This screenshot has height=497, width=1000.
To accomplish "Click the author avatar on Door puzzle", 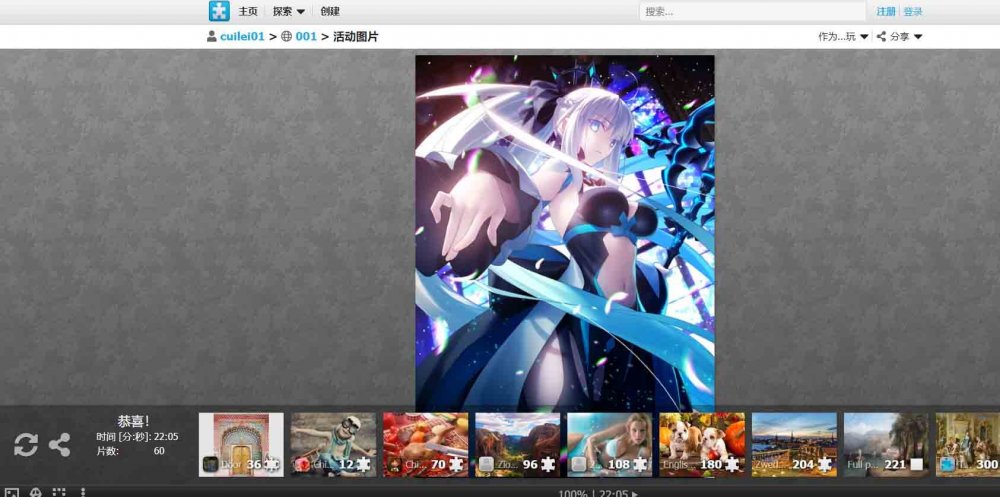I will pyautogui.click(x=210, y=464).
